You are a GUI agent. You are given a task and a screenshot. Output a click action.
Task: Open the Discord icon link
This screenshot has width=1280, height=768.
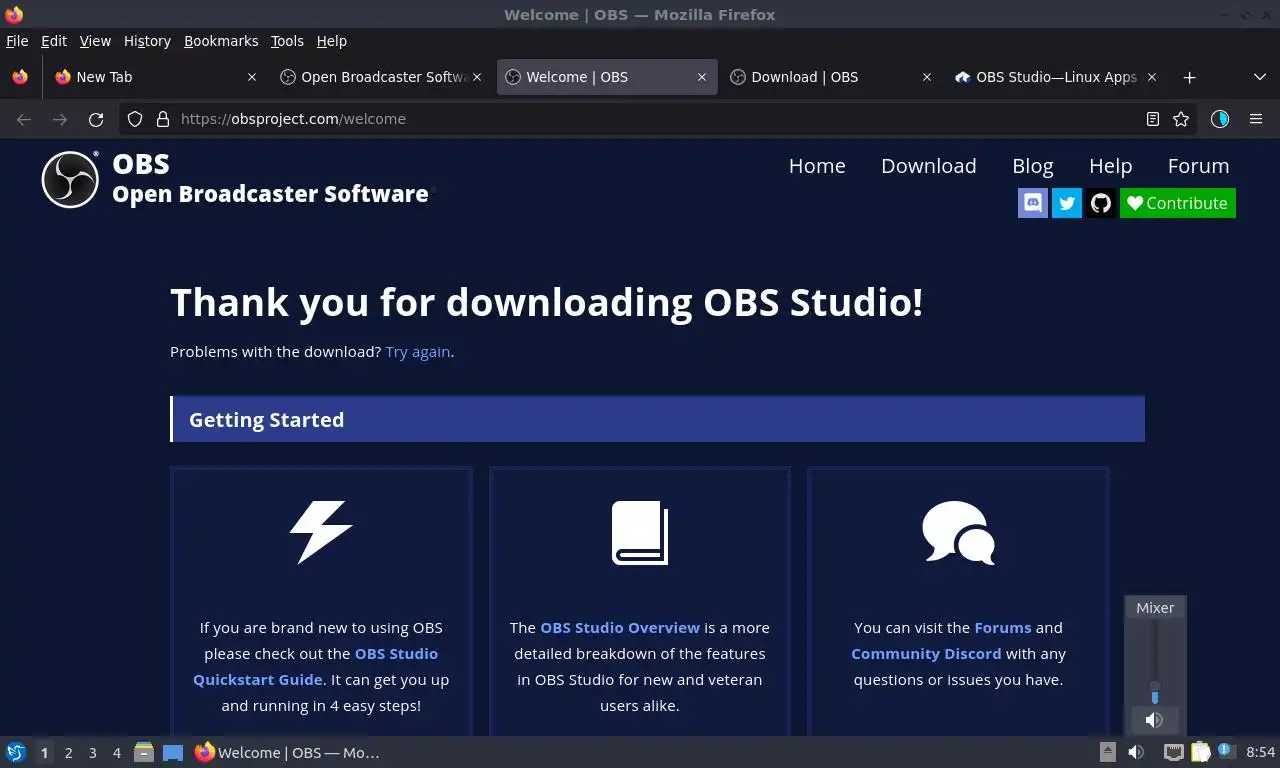pyautogui.click(x=1033, y=203)
